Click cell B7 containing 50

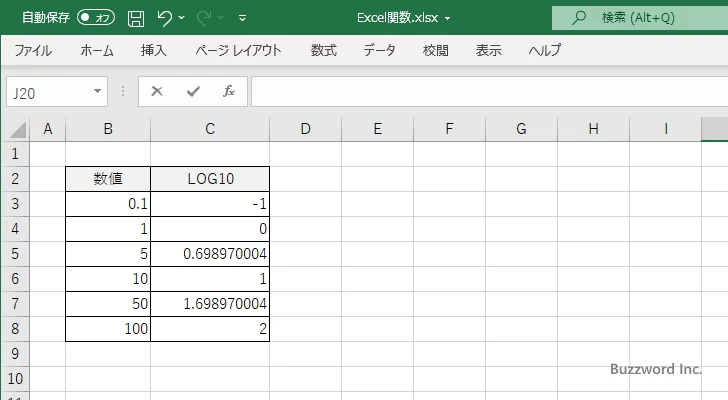tap(108, 304)
